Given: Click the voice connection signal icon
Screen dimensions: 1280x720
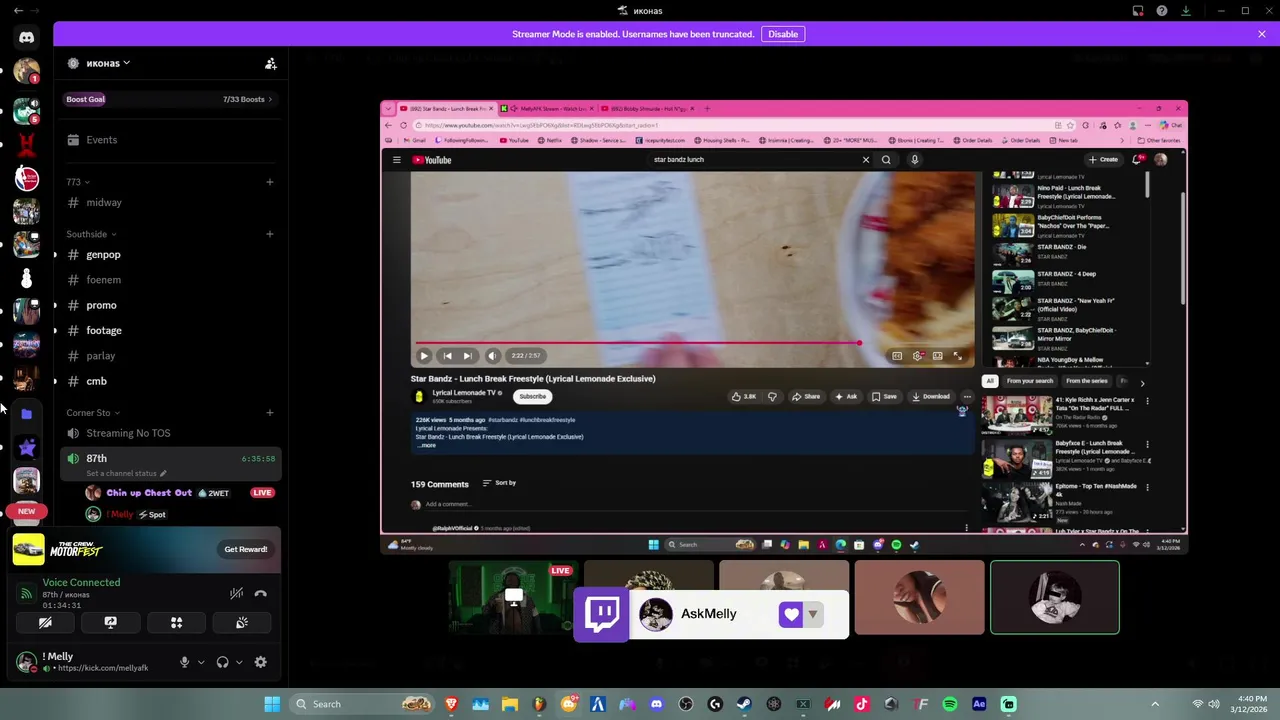Looking at the screenshot, I should (27, 593).
